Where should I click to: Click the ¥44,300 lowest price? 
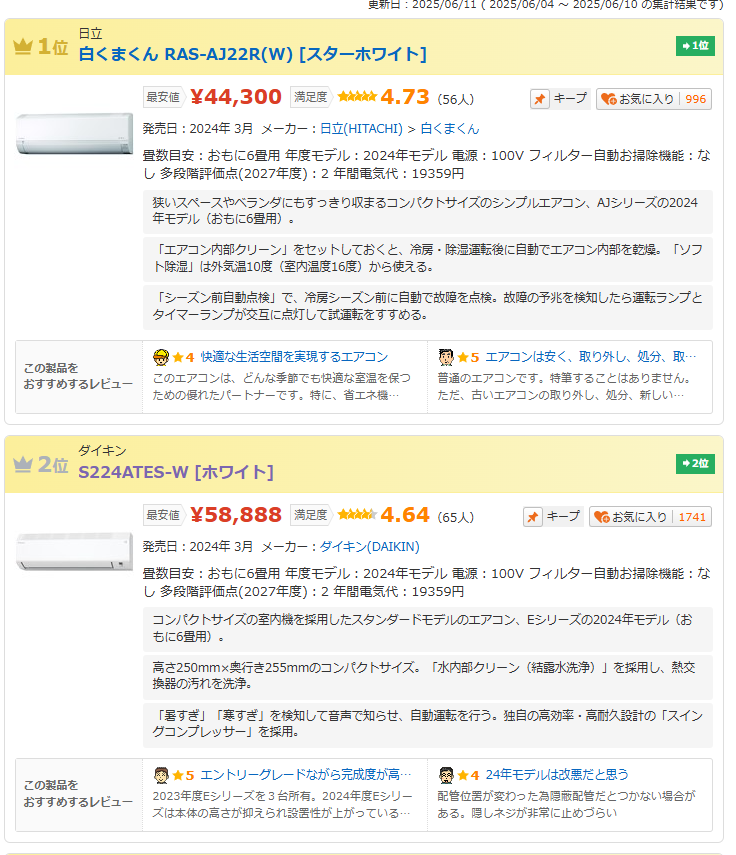236,97
